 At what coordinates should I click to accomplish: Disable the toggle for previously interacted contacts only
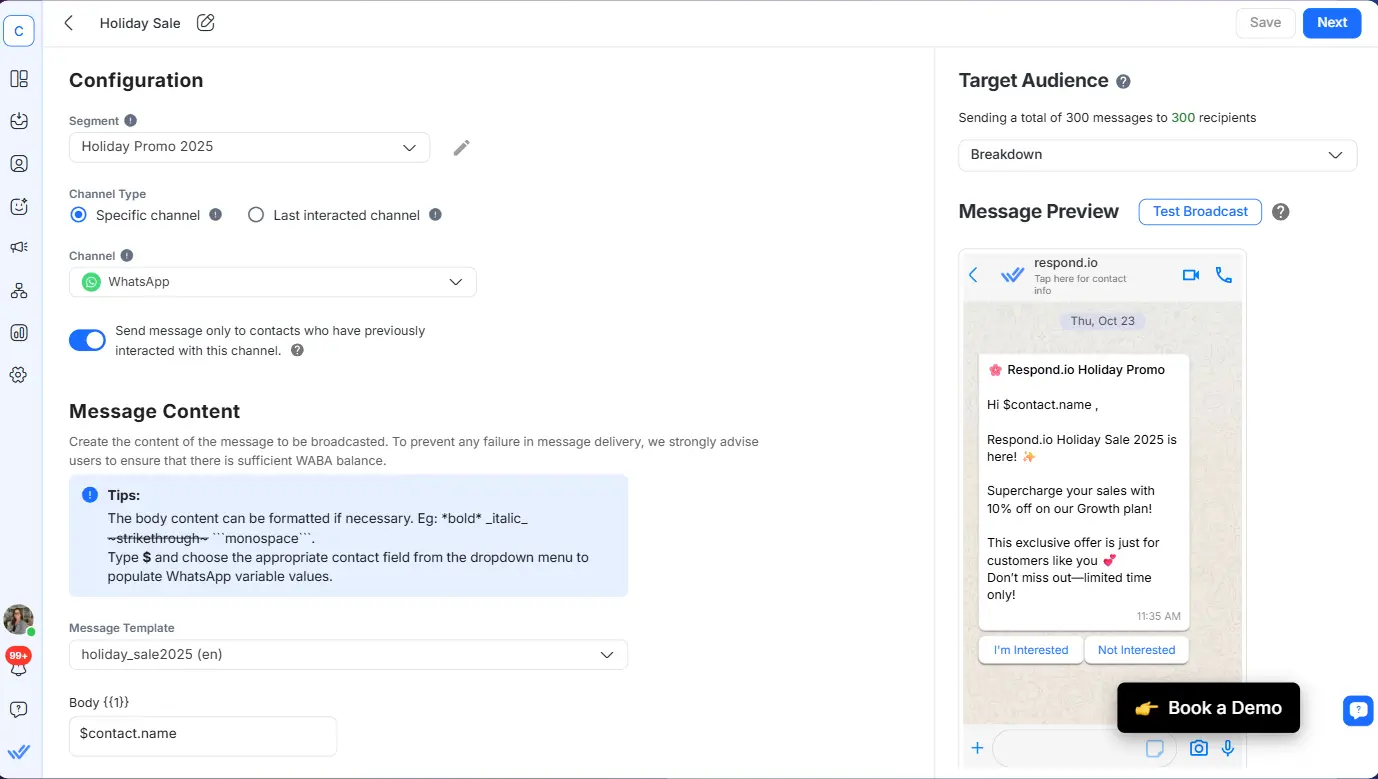87,340
